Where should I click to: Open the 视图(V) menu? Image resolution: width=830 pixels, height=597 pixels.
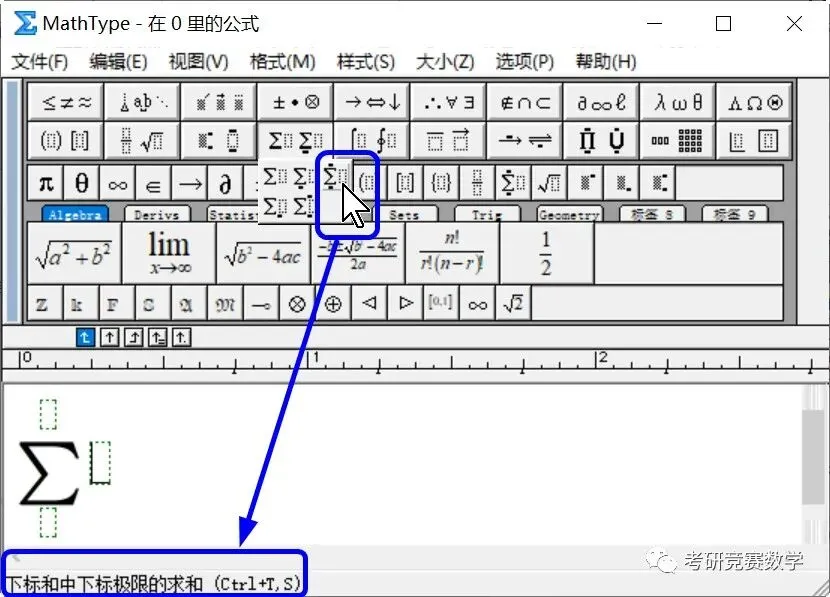click(198, 62)
